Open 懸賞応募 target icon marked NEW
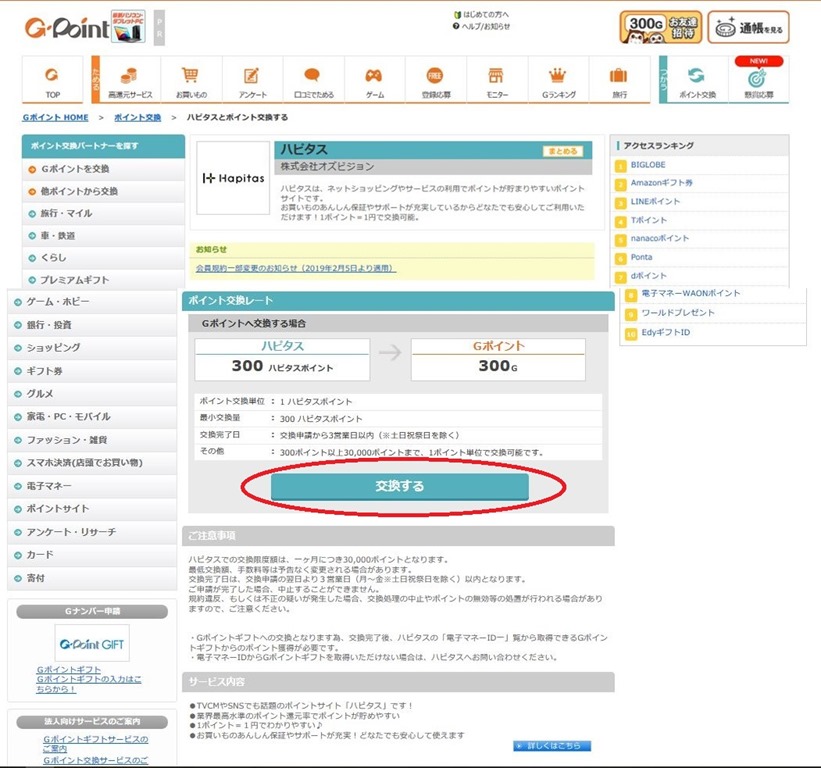Image resolution: width=821 pixels, height=768 pixels. click(x=759, y=80)
